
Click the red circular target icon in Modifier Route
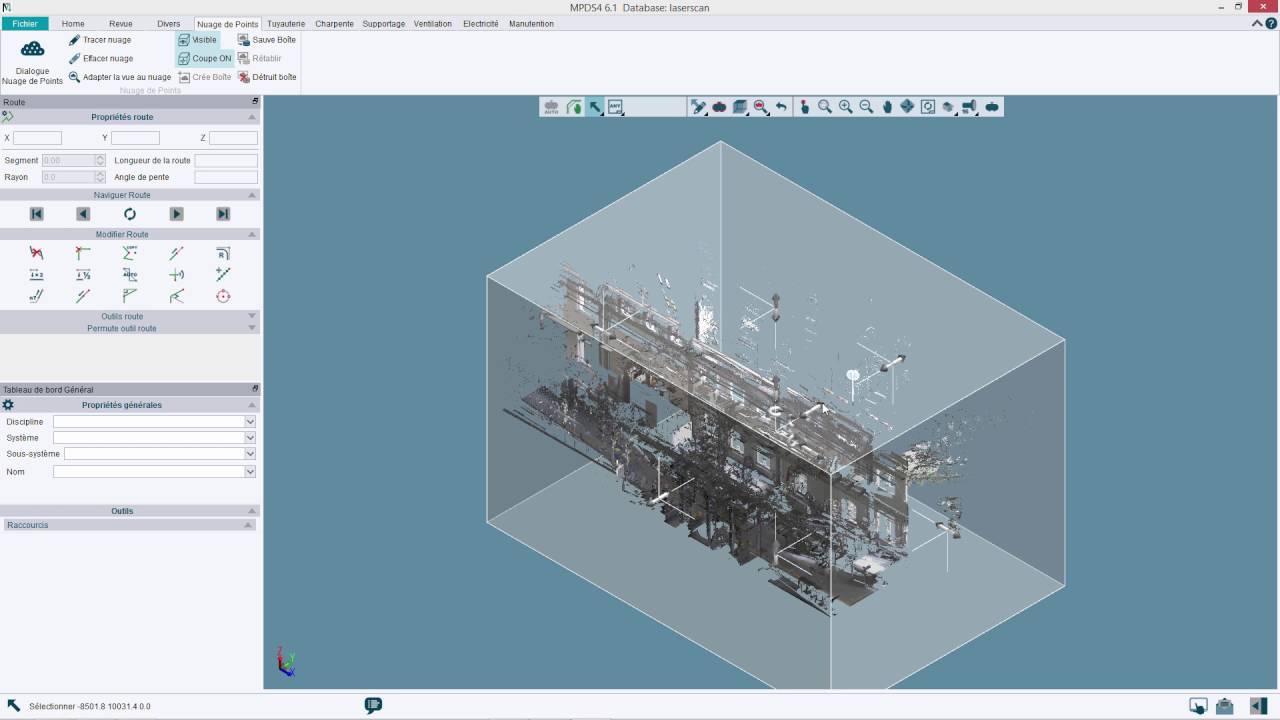click(223, 296)
